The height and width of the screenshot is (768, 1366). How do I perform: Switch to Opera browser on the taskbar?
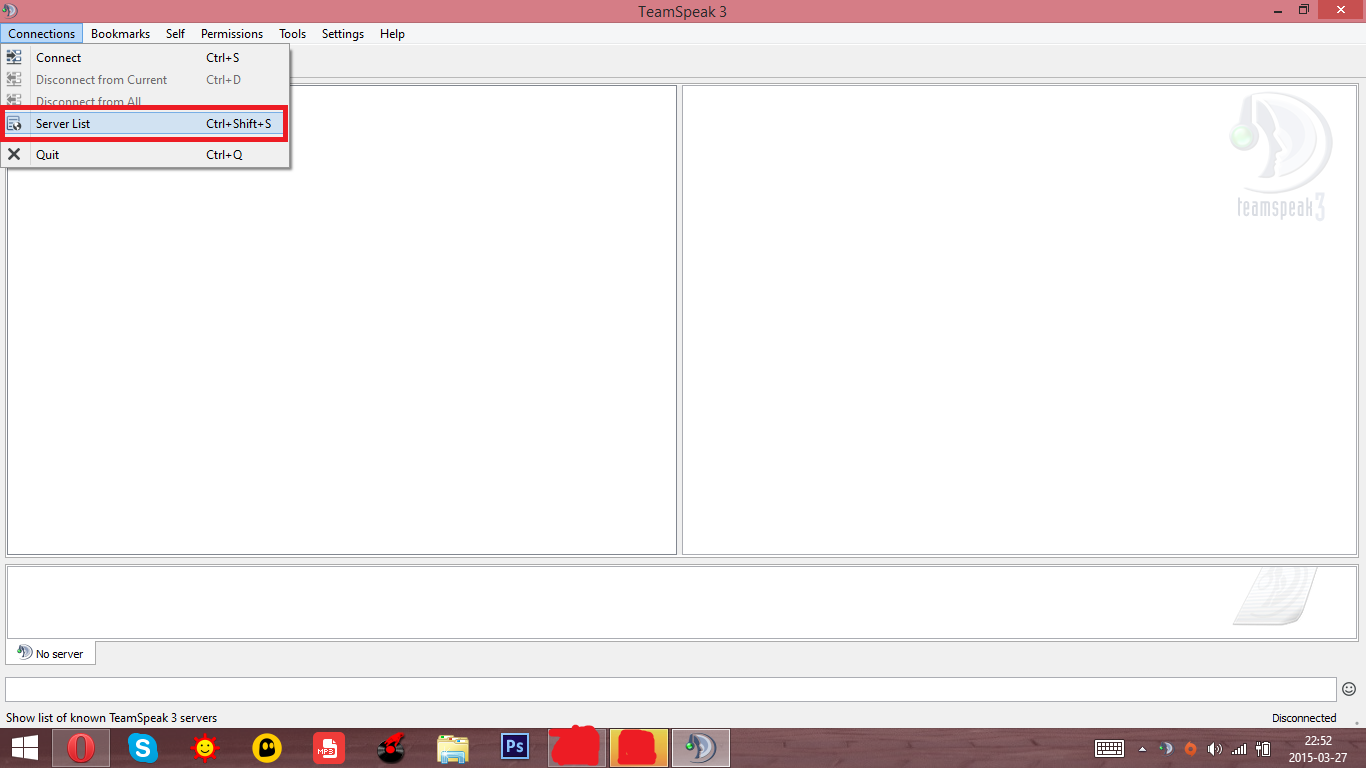point(81,748)
